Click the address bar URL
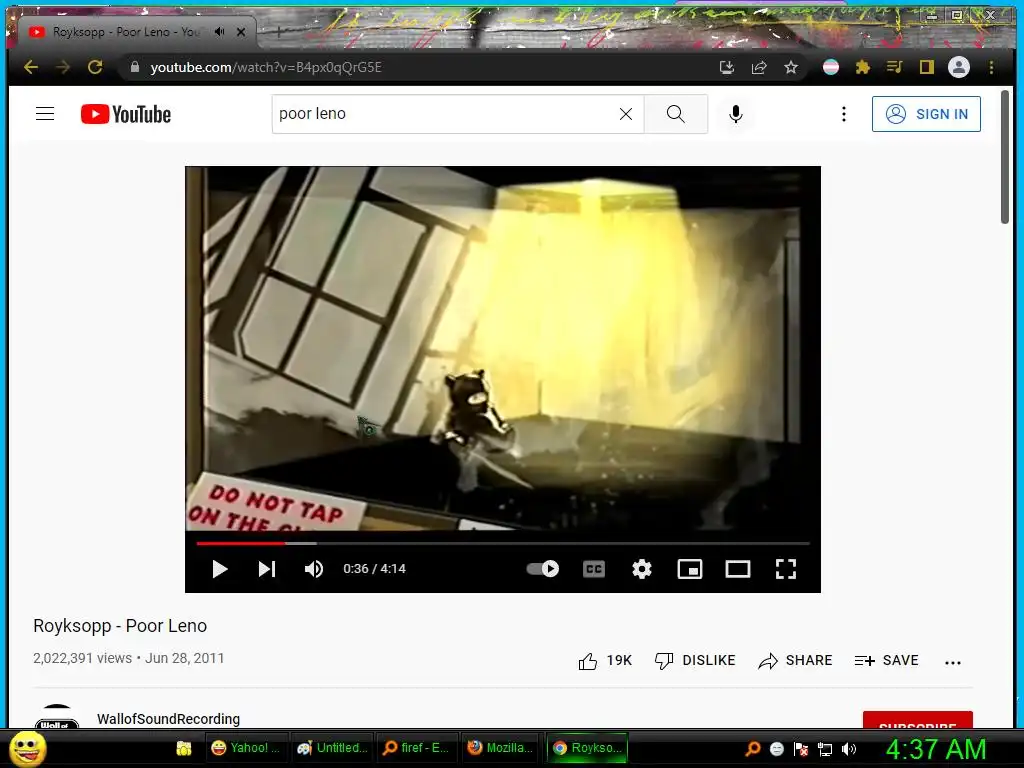The height and width of the screenshot is (768, 1024). click(x=266, y=67)
